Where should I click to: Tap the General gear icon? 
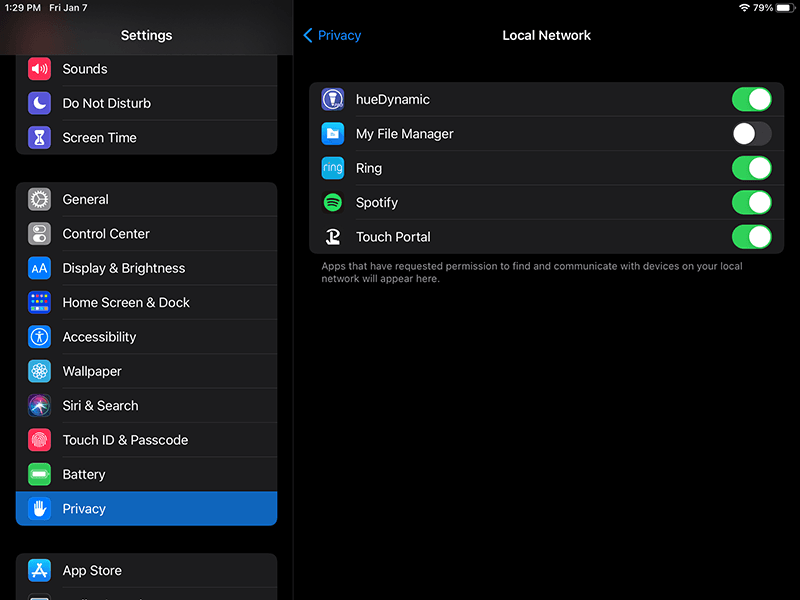coord(39,199)
